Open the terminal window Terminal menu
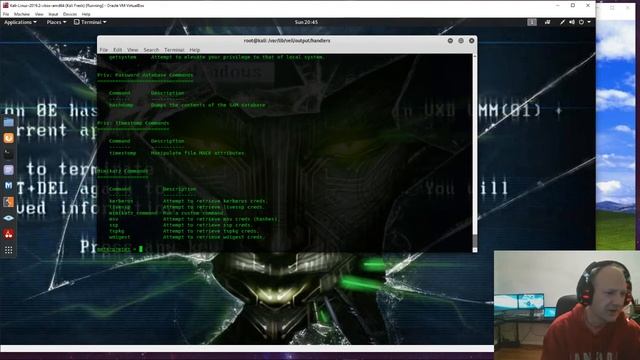640x360 pixels. click(x=174, y=50)
